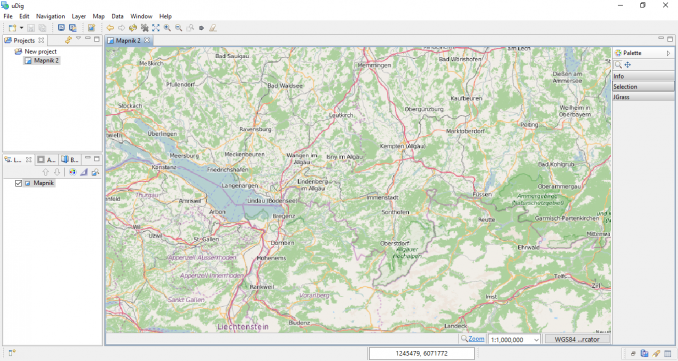Open the layer style palette icon
This screenshot has height=361, width=678.
coord(72,172)
